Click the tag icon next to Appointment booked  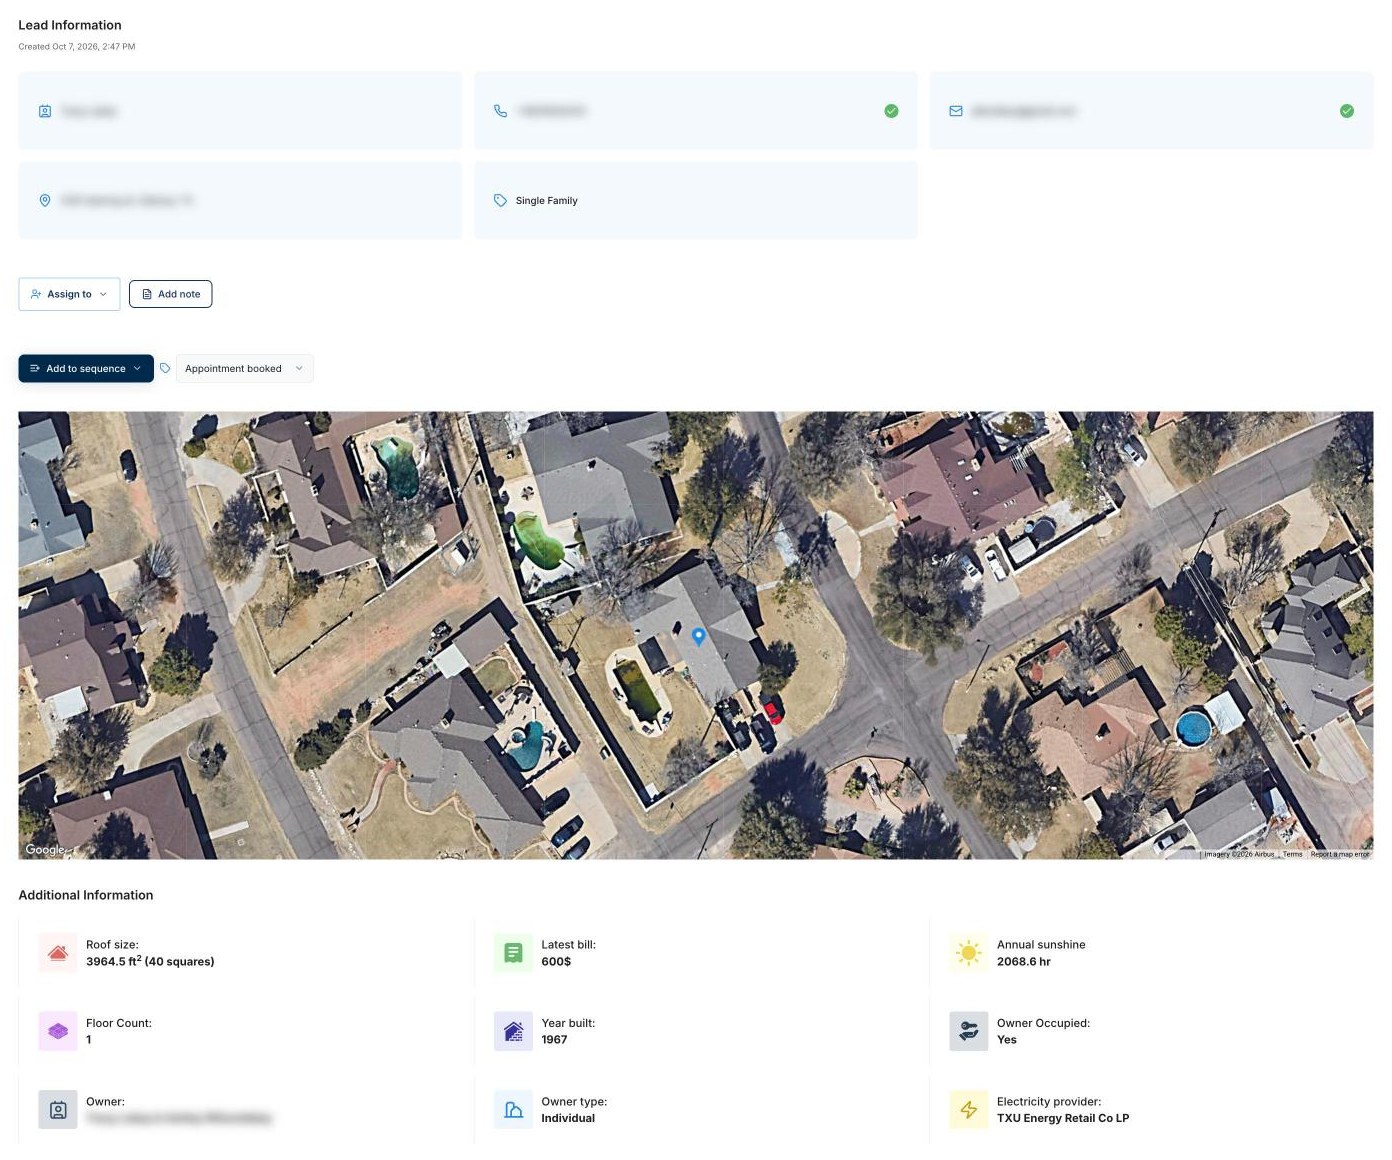tap(165, 368)
